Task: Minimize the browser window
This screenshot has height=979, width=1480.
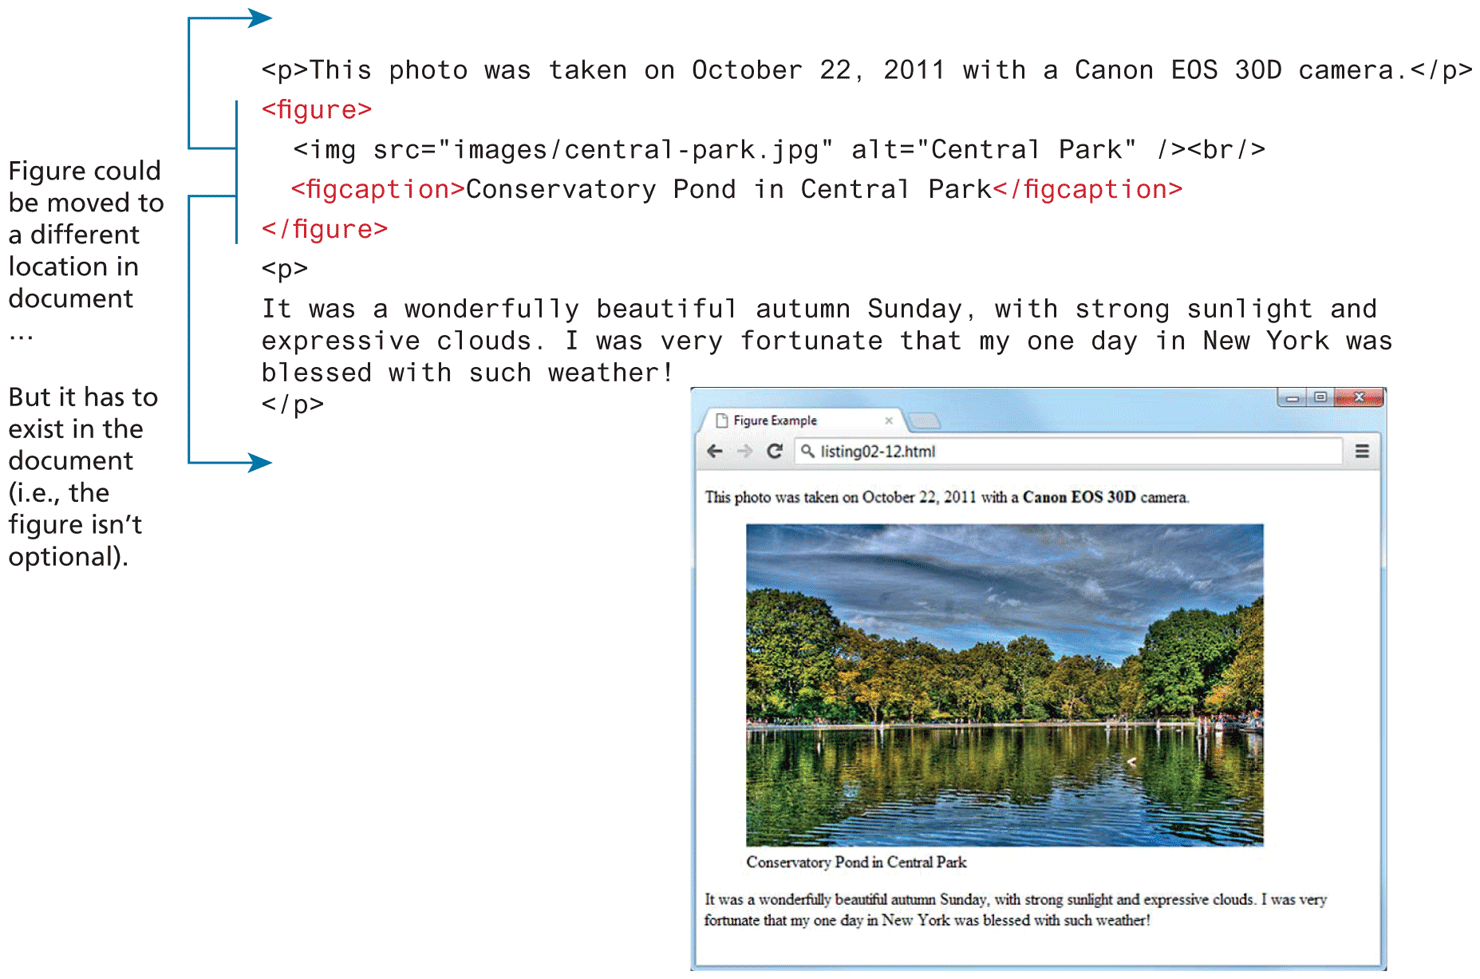Action: tap(1292, 398)
